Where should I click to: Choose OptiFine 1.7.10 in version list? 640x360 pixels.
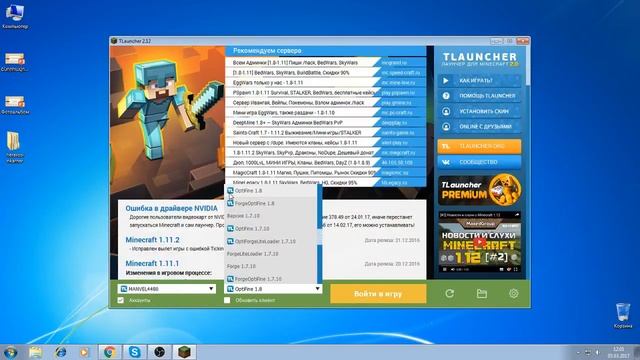[x=270, y=229]
